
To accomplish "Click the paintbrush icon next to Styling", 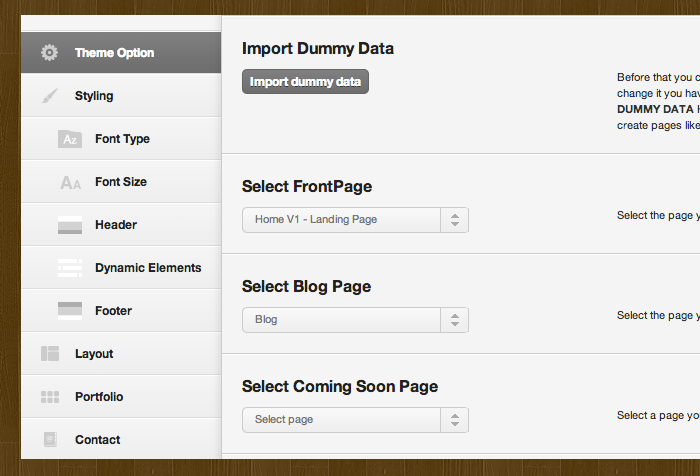I will pyautogui.click(x=49, y=96).
